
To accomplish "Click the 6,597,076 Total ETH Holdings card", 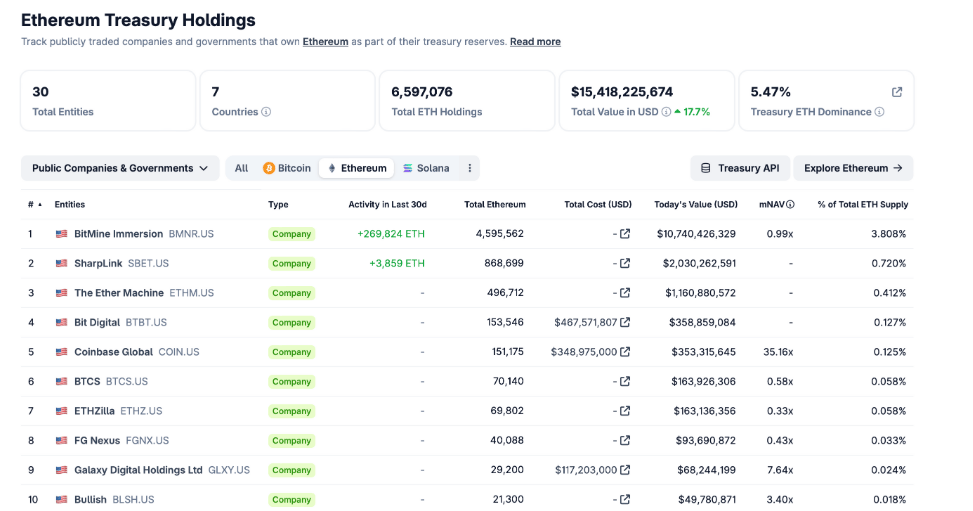I will [467, 101].
